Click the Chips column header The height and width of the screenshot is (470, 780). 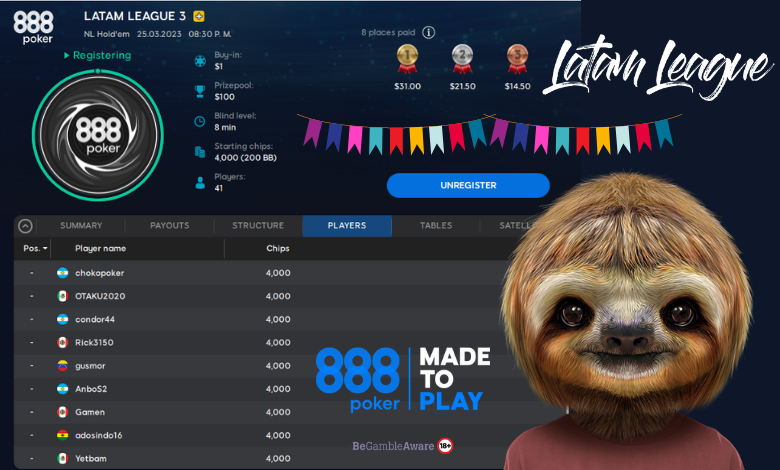pyautogui.click(x=277, y=248)
